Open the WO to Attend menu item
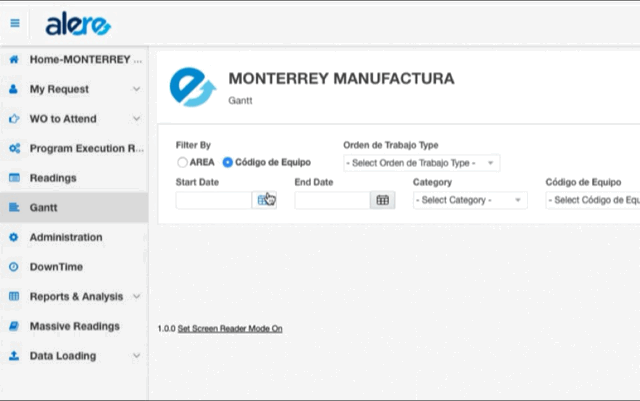640x401 pixels. 74,119
